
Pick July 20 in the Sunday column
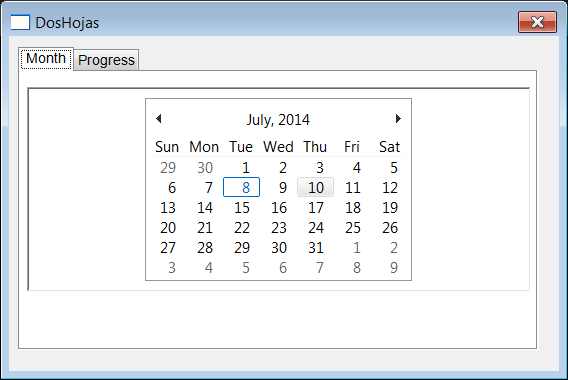click(x=168, y=227)
